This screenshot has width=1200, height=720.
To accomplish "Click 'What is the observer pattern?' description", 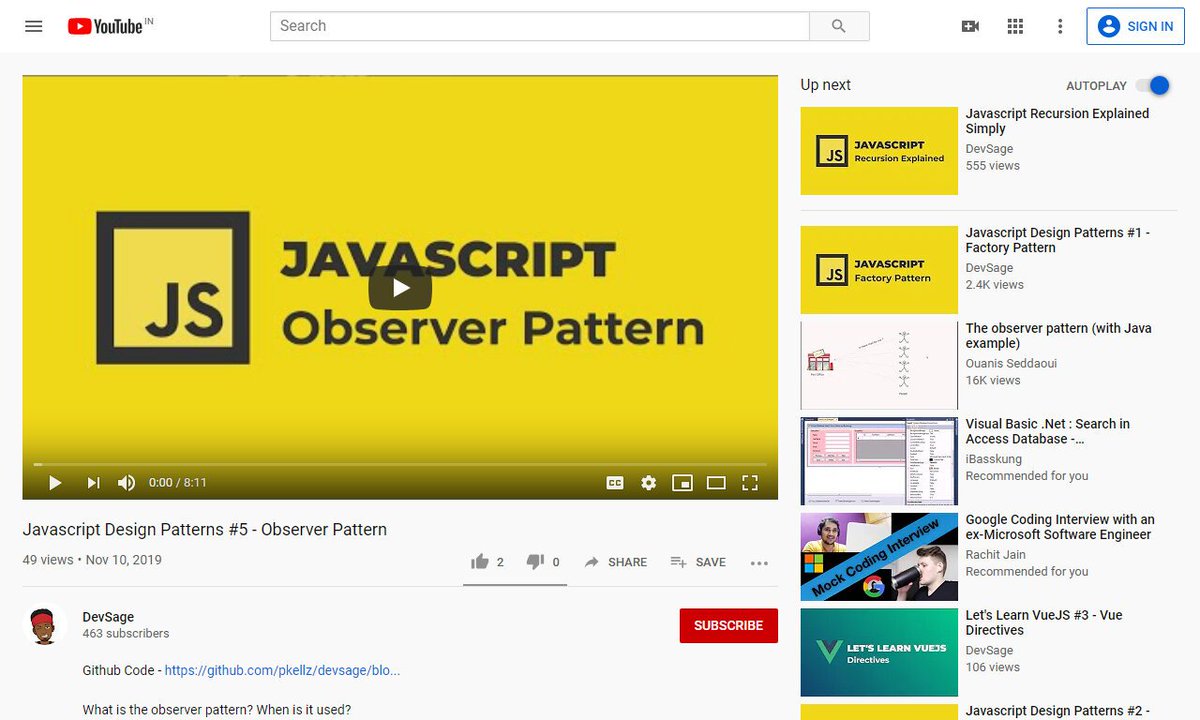I will point(217,710).
